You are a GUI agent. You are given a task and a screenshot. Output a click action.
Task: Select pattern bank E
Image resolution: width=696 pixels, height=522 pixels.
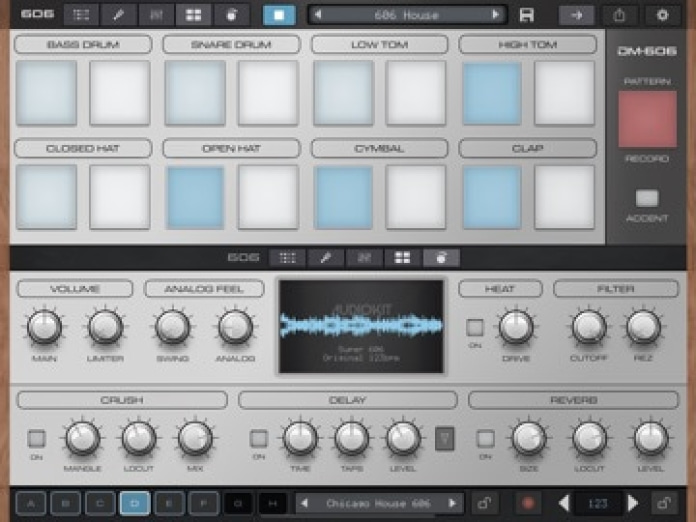pyautogui.click(x=169, y=503)
